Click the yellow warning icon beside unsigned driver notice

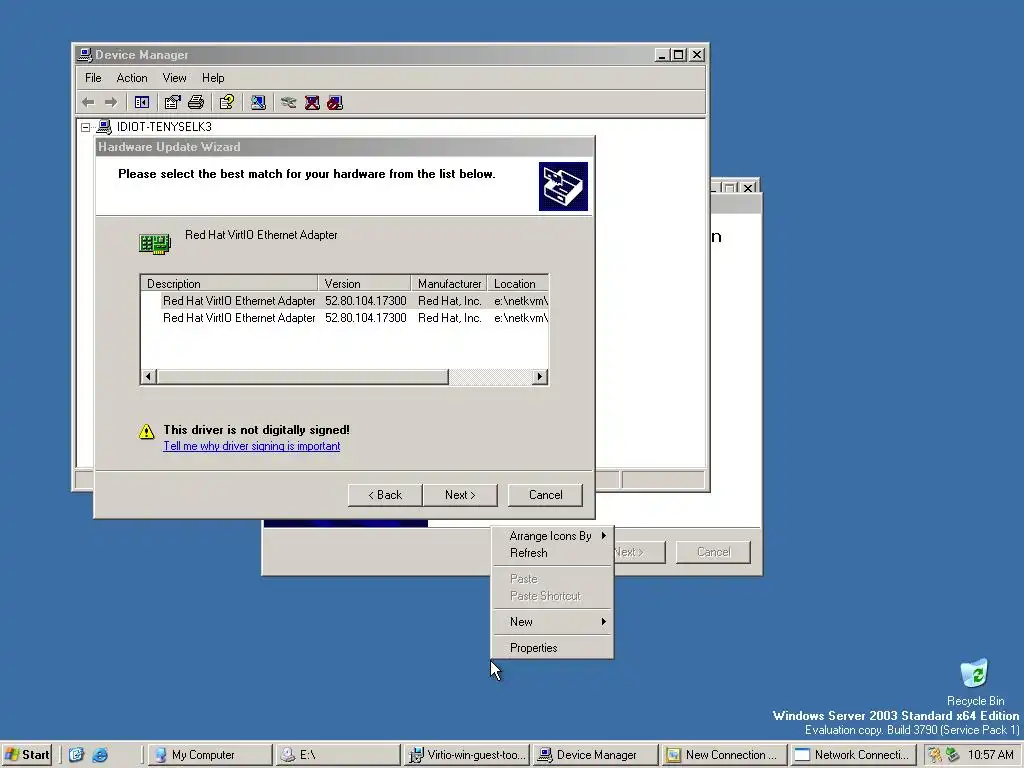pyautogui.click(x=146, y=431)
